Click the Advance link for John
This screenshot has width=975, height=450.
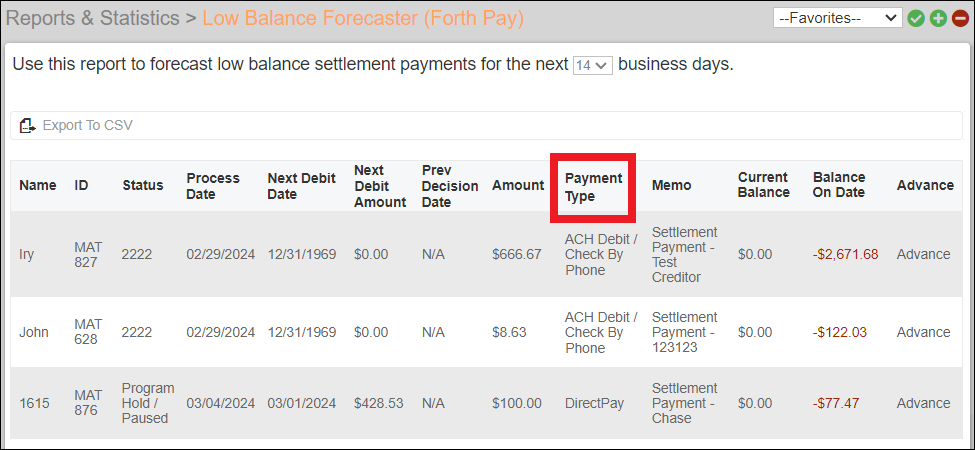tap(923, 333)
